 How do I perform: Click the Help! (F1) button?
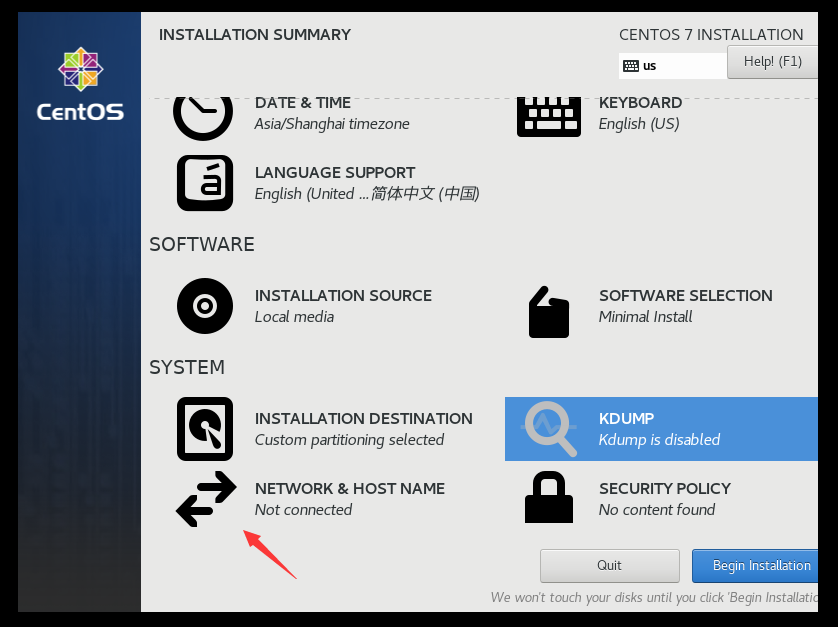pos(772,62)
